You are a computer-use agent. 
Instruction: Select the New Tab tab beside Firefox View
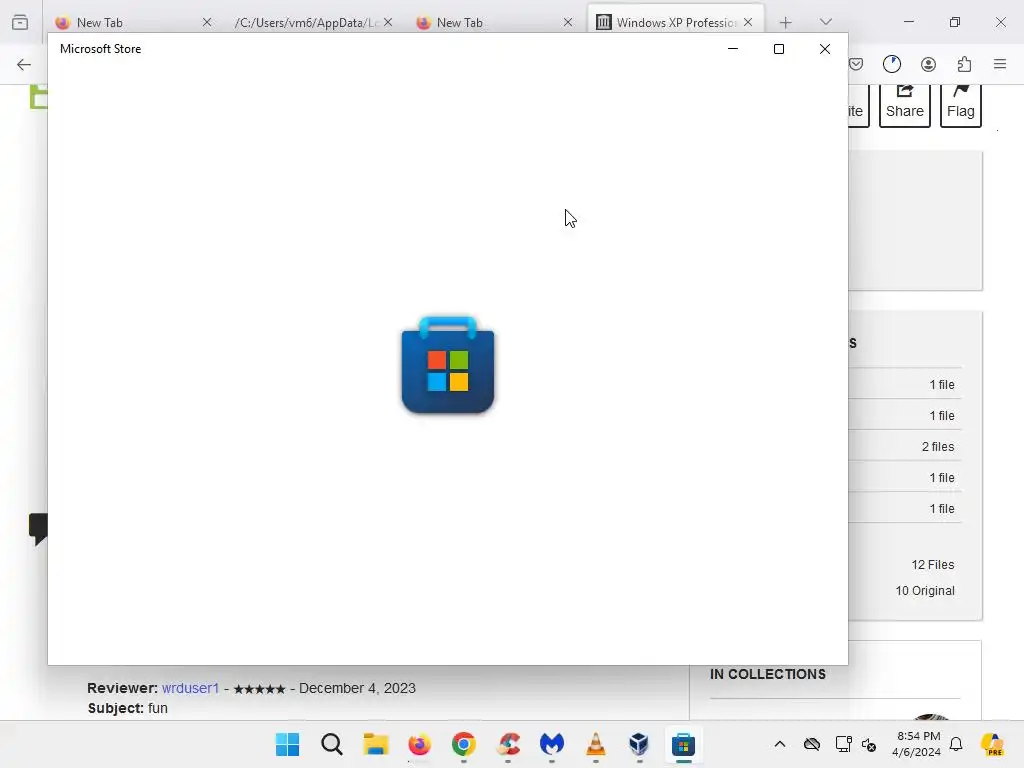[133, 22]
